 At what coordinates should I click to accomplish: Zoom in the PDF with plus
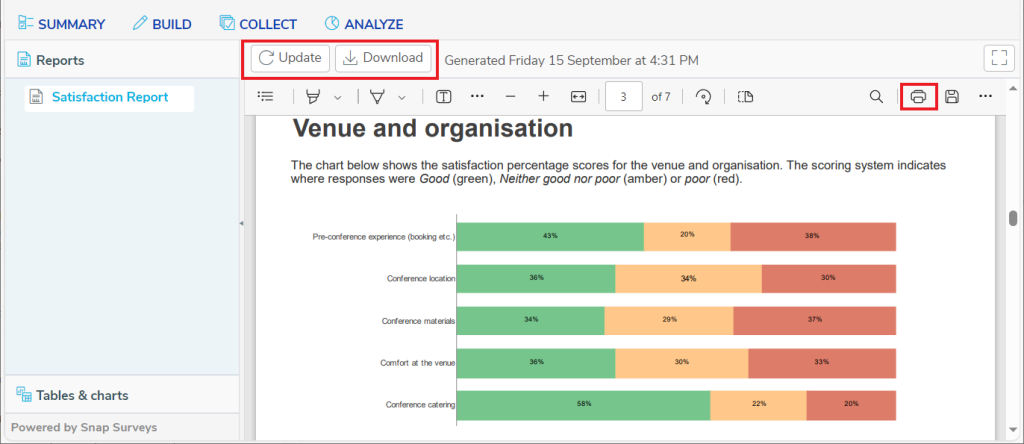[x=543, y=97]
